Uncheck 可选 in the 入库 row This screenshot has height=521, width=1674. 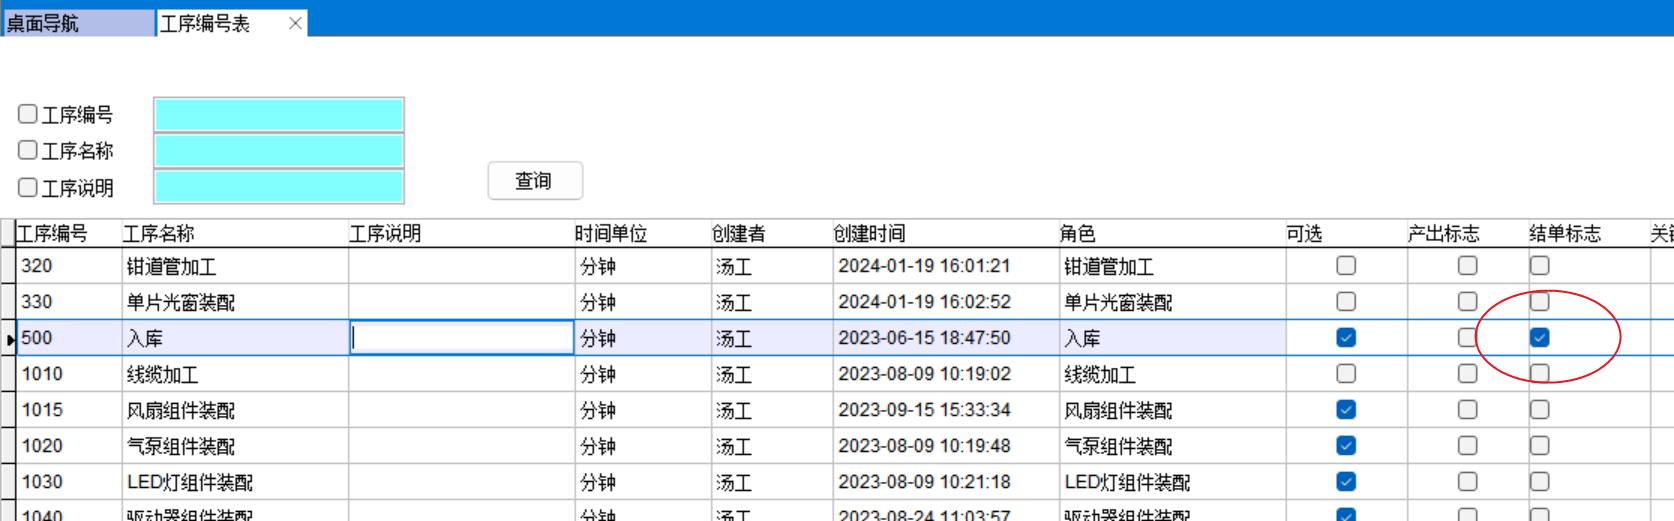pyautogui.click(x=1346, y=338)
